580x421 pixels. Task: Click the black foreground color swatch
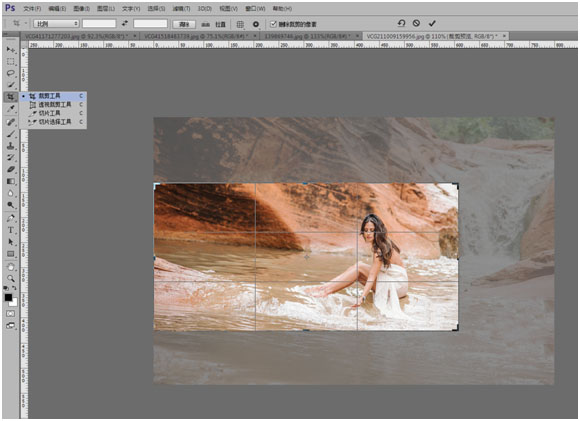pos(8,297)
